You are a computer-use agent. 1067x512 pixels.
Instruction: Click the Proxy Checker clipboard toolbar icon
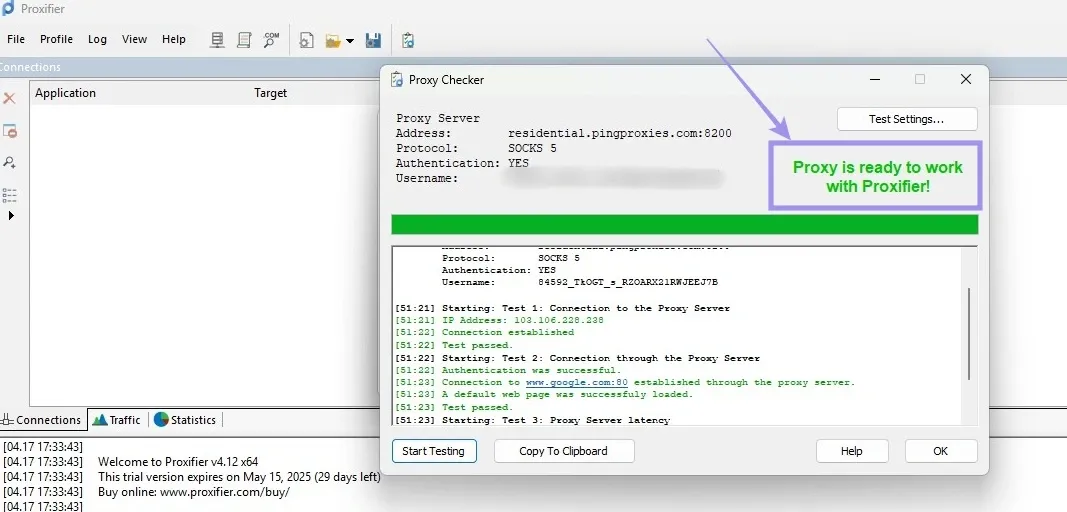[x=408, y=41]
